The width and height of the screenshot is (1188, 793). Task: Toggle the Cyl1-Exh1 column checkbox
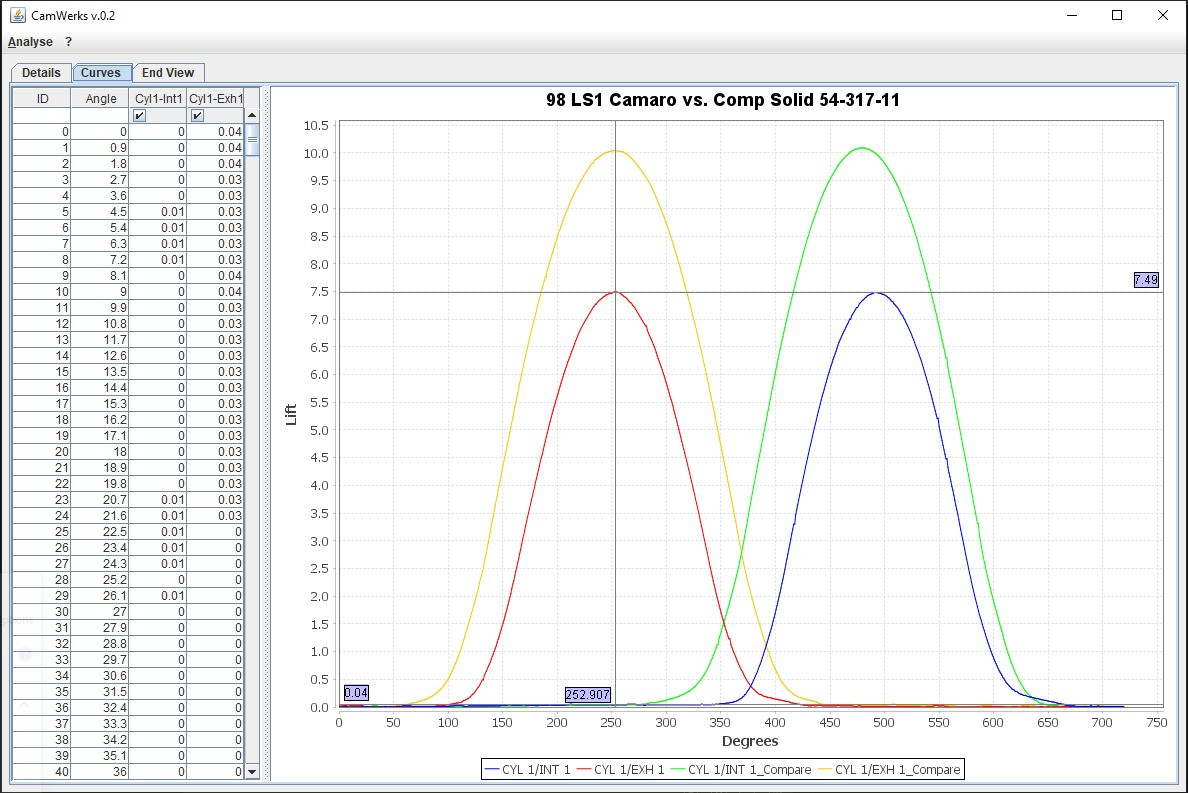[197, 115]
